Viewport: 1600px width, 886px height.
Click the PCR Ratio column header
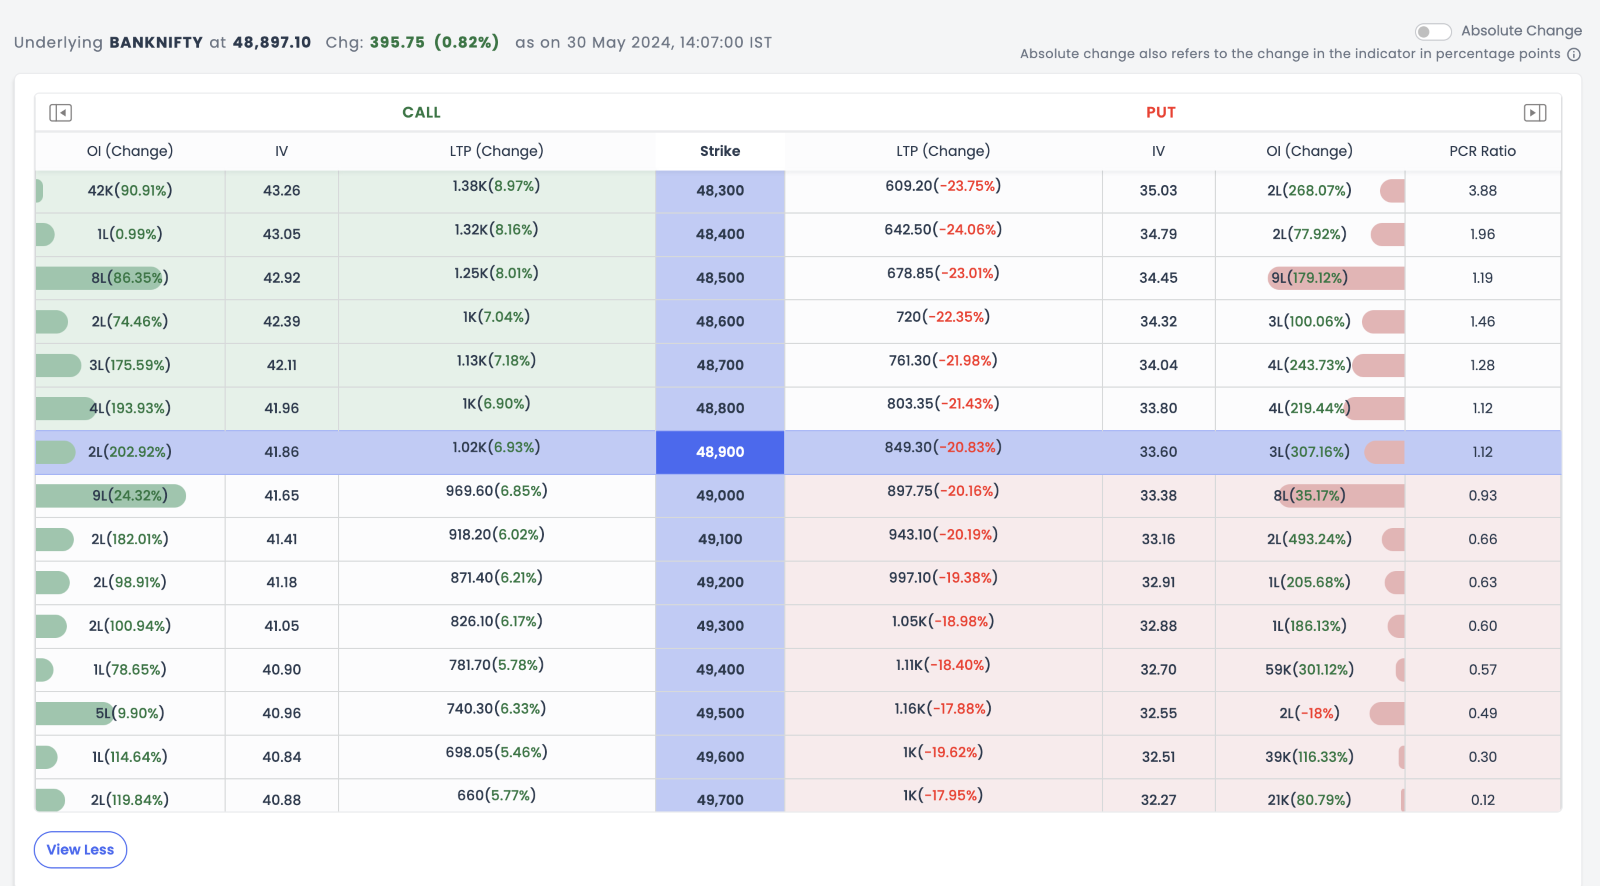[x=1482, y=151]
